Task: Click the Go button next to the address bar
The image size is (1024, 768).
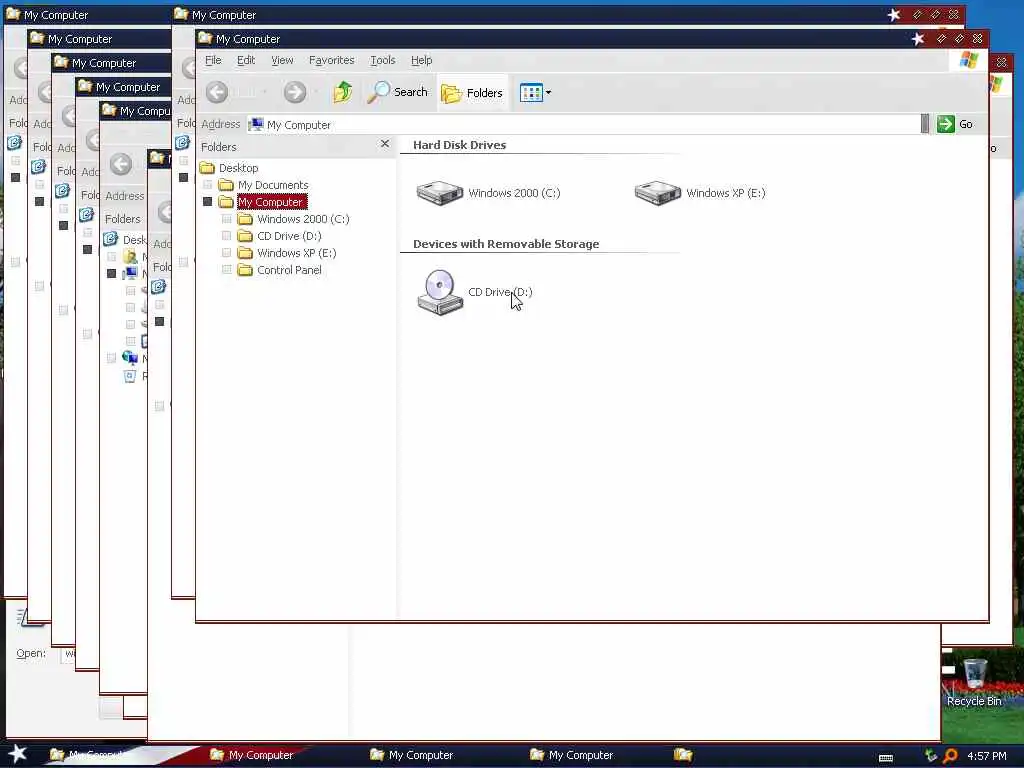Action: click(955, 124)
